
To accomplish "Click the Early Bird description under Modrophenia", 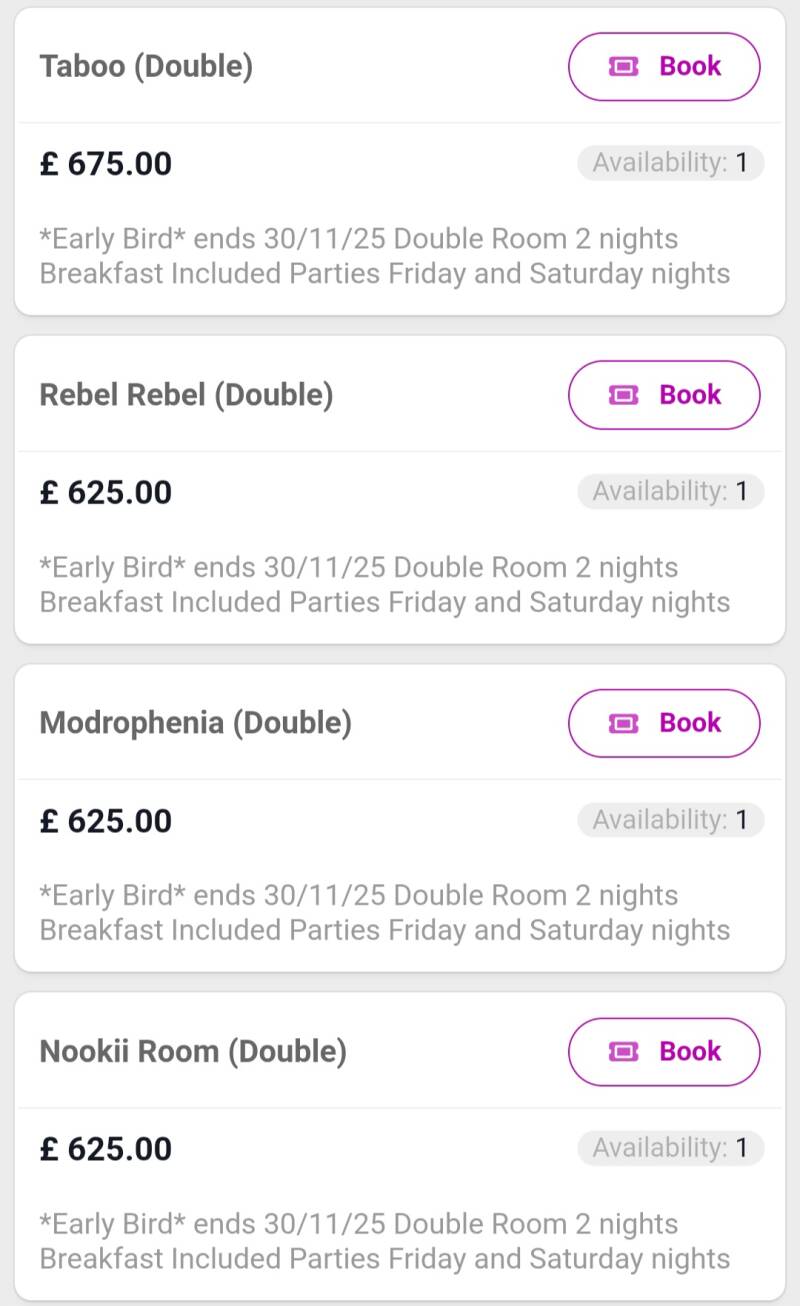I will [385, 913].
